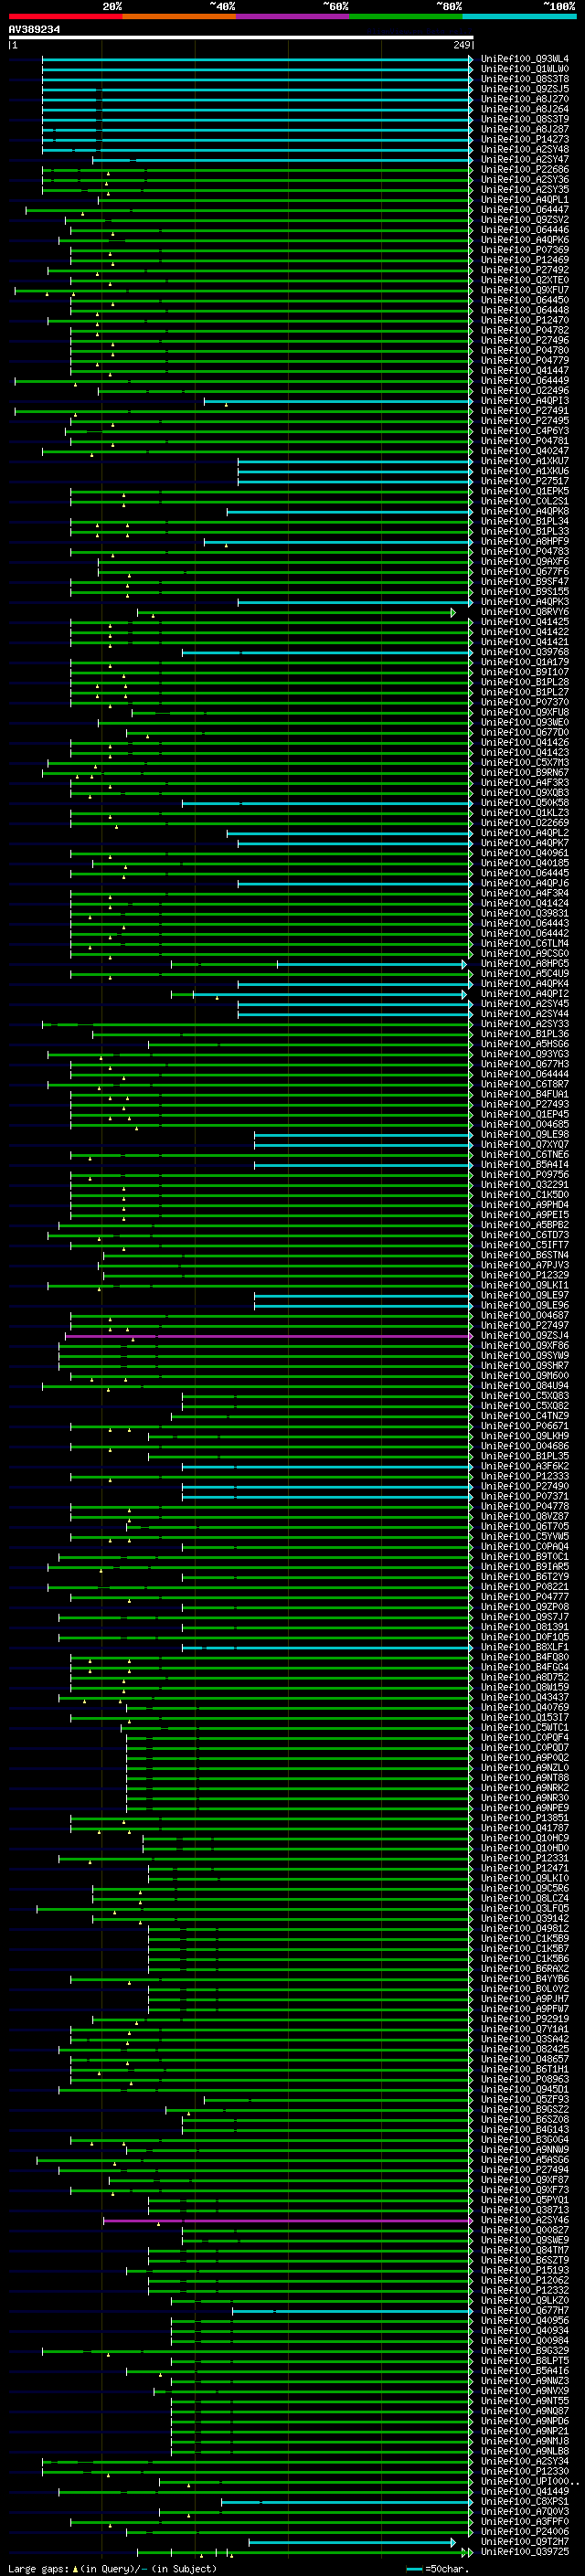
Task: Select hit label UniRef100_P22686
Action: (x=525, y=170)
